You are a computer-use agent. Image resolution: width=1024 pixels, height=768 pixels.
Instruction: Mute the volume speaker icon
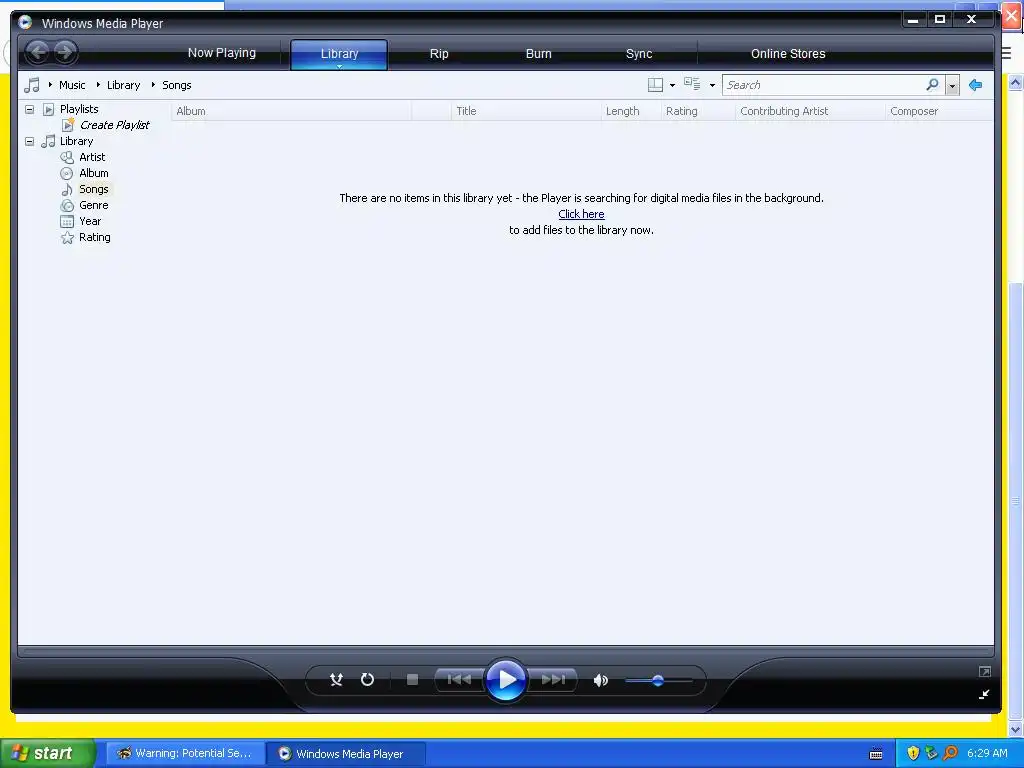point(601,680)
